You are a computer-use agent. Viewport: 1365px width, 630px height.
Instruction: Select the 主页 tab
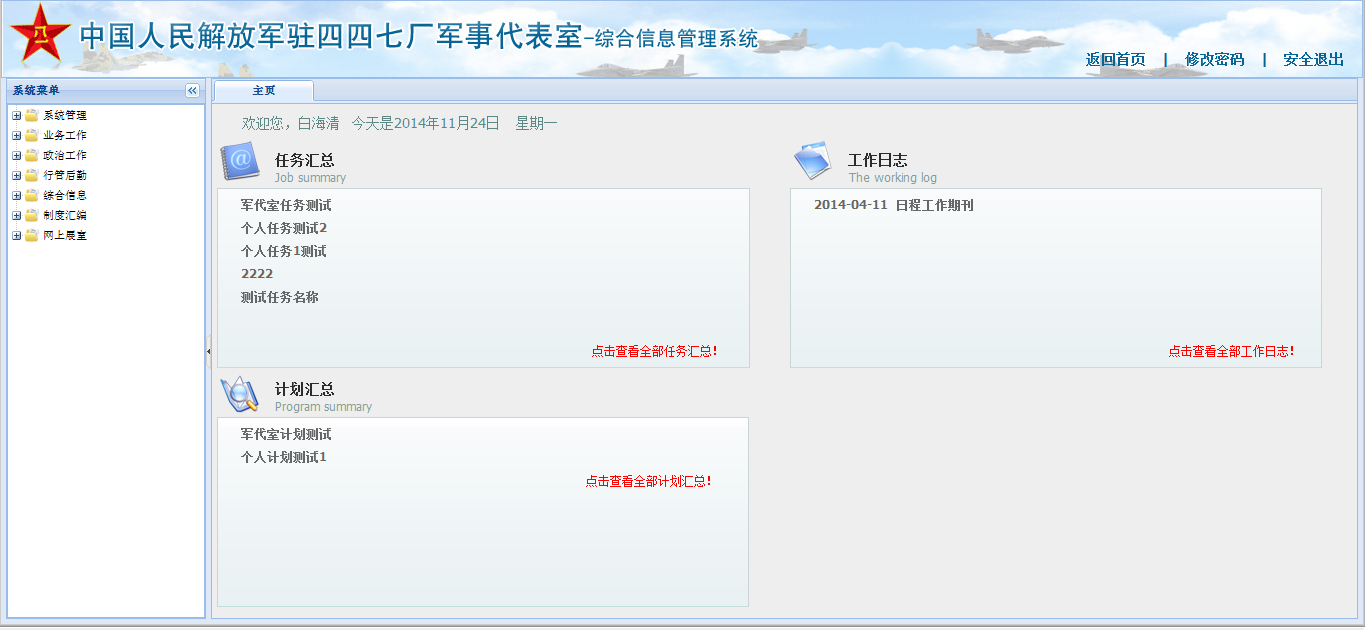coord(264,91)
